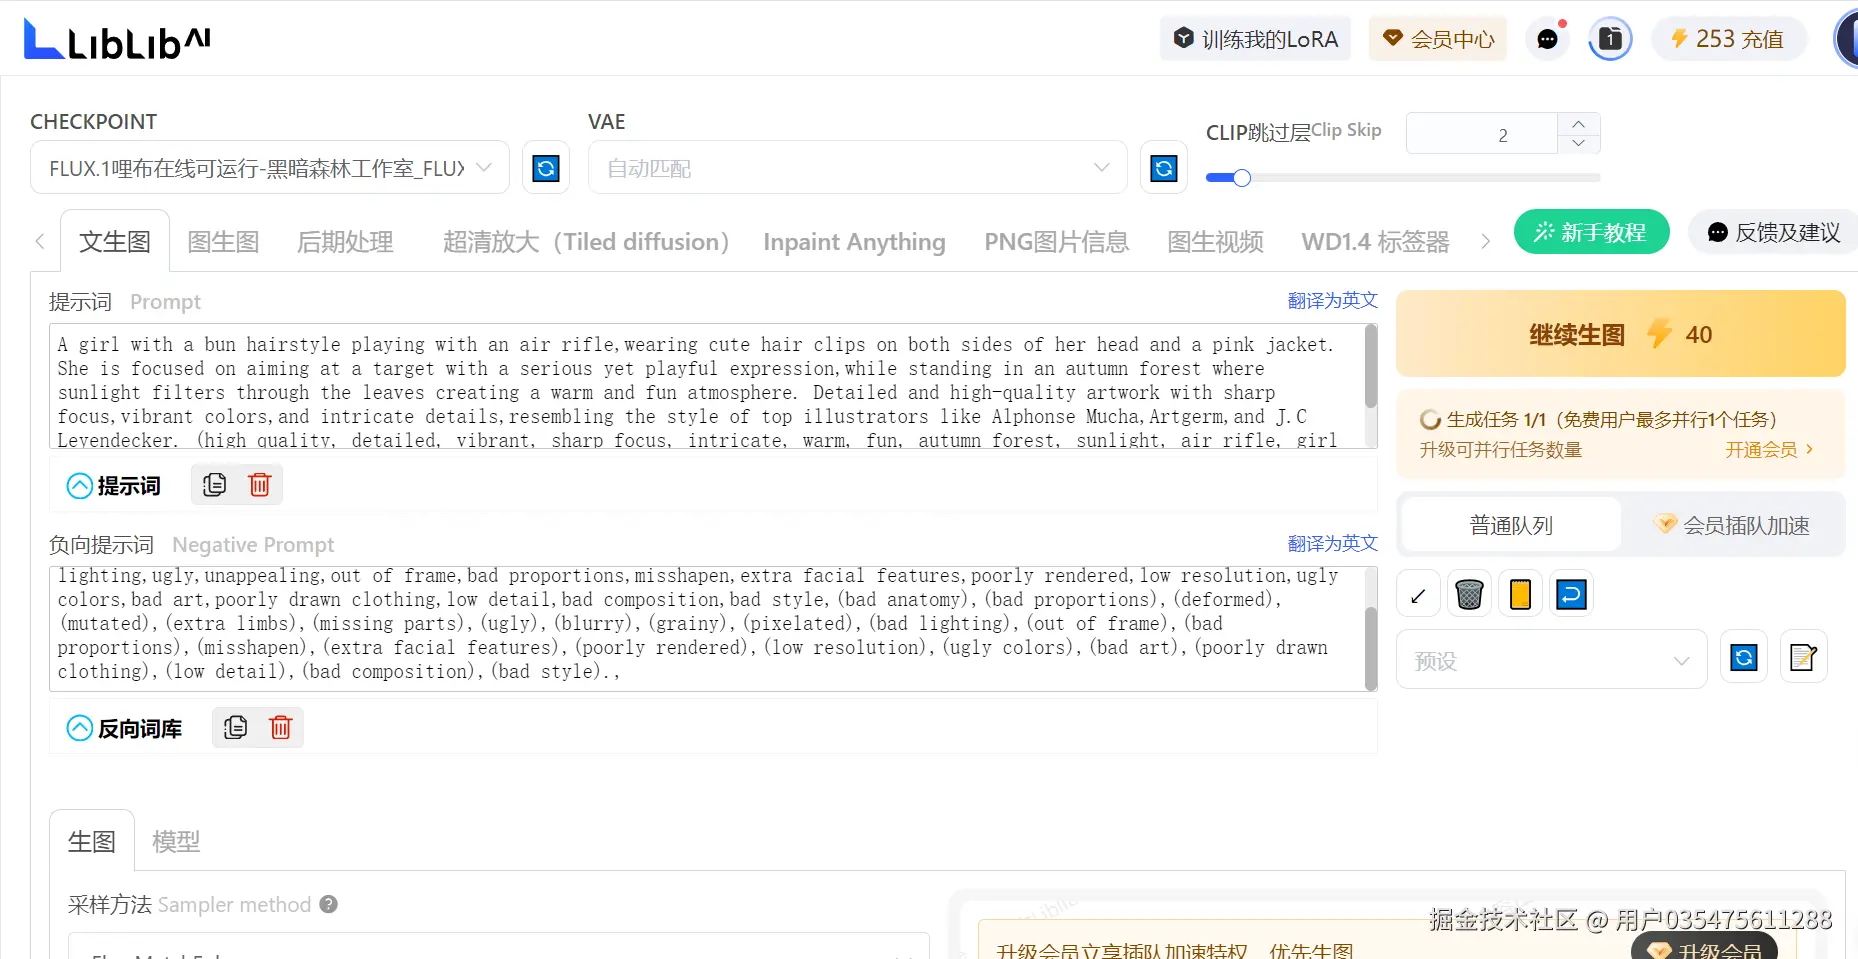Click the trash bin icon above 预设

click(x=1469, y=595)
